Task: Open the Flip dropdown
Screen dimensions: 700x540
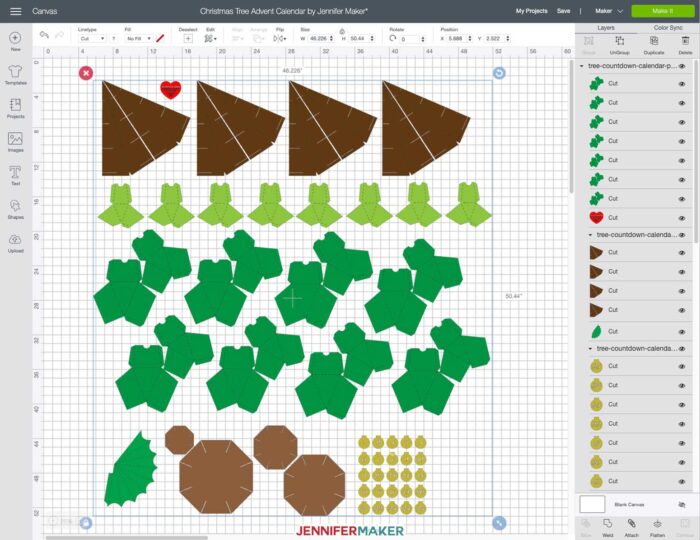Action: coord(279,39)
